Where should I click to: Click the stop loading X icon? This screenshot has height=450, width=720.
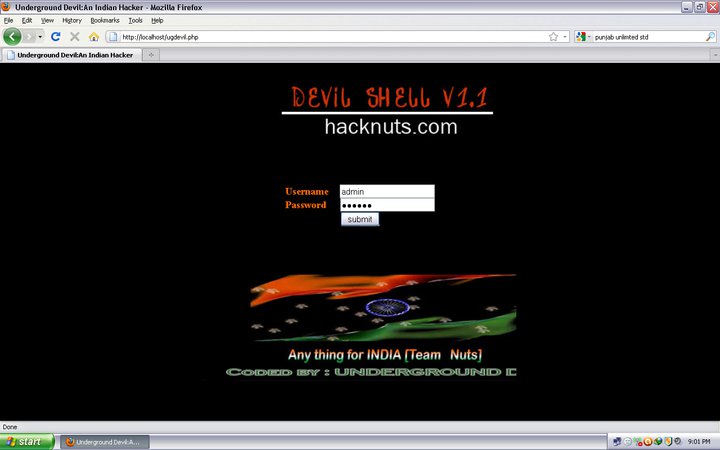click(x=74, y=37)
